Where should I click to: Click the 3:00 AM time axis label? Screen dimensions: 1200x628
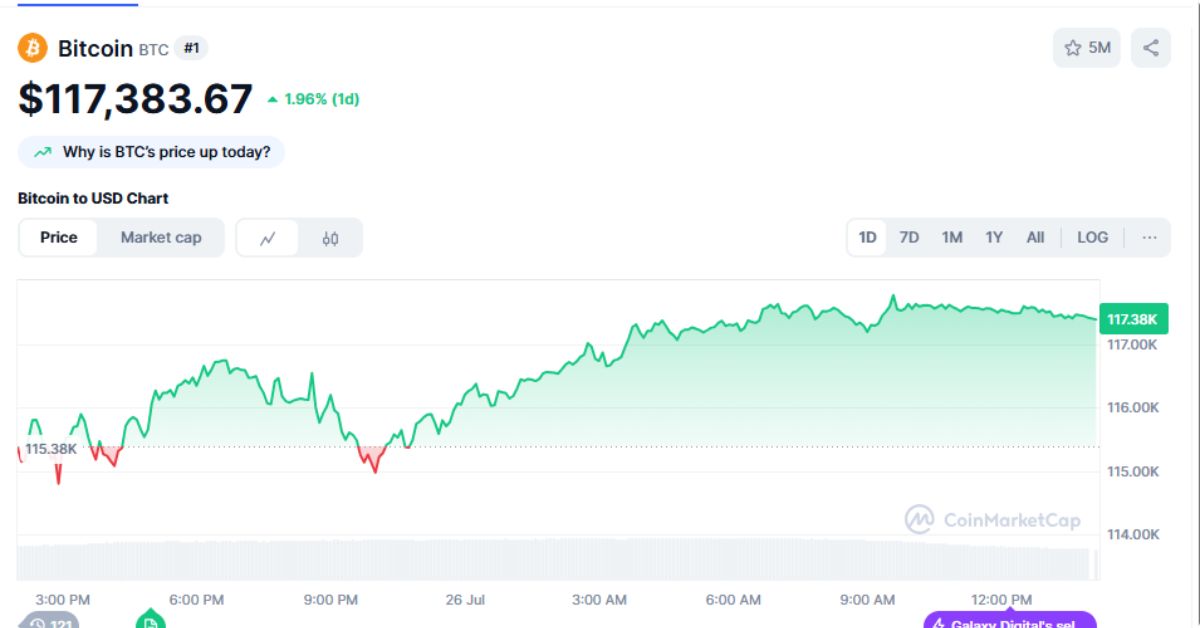(x=599, y=599)
